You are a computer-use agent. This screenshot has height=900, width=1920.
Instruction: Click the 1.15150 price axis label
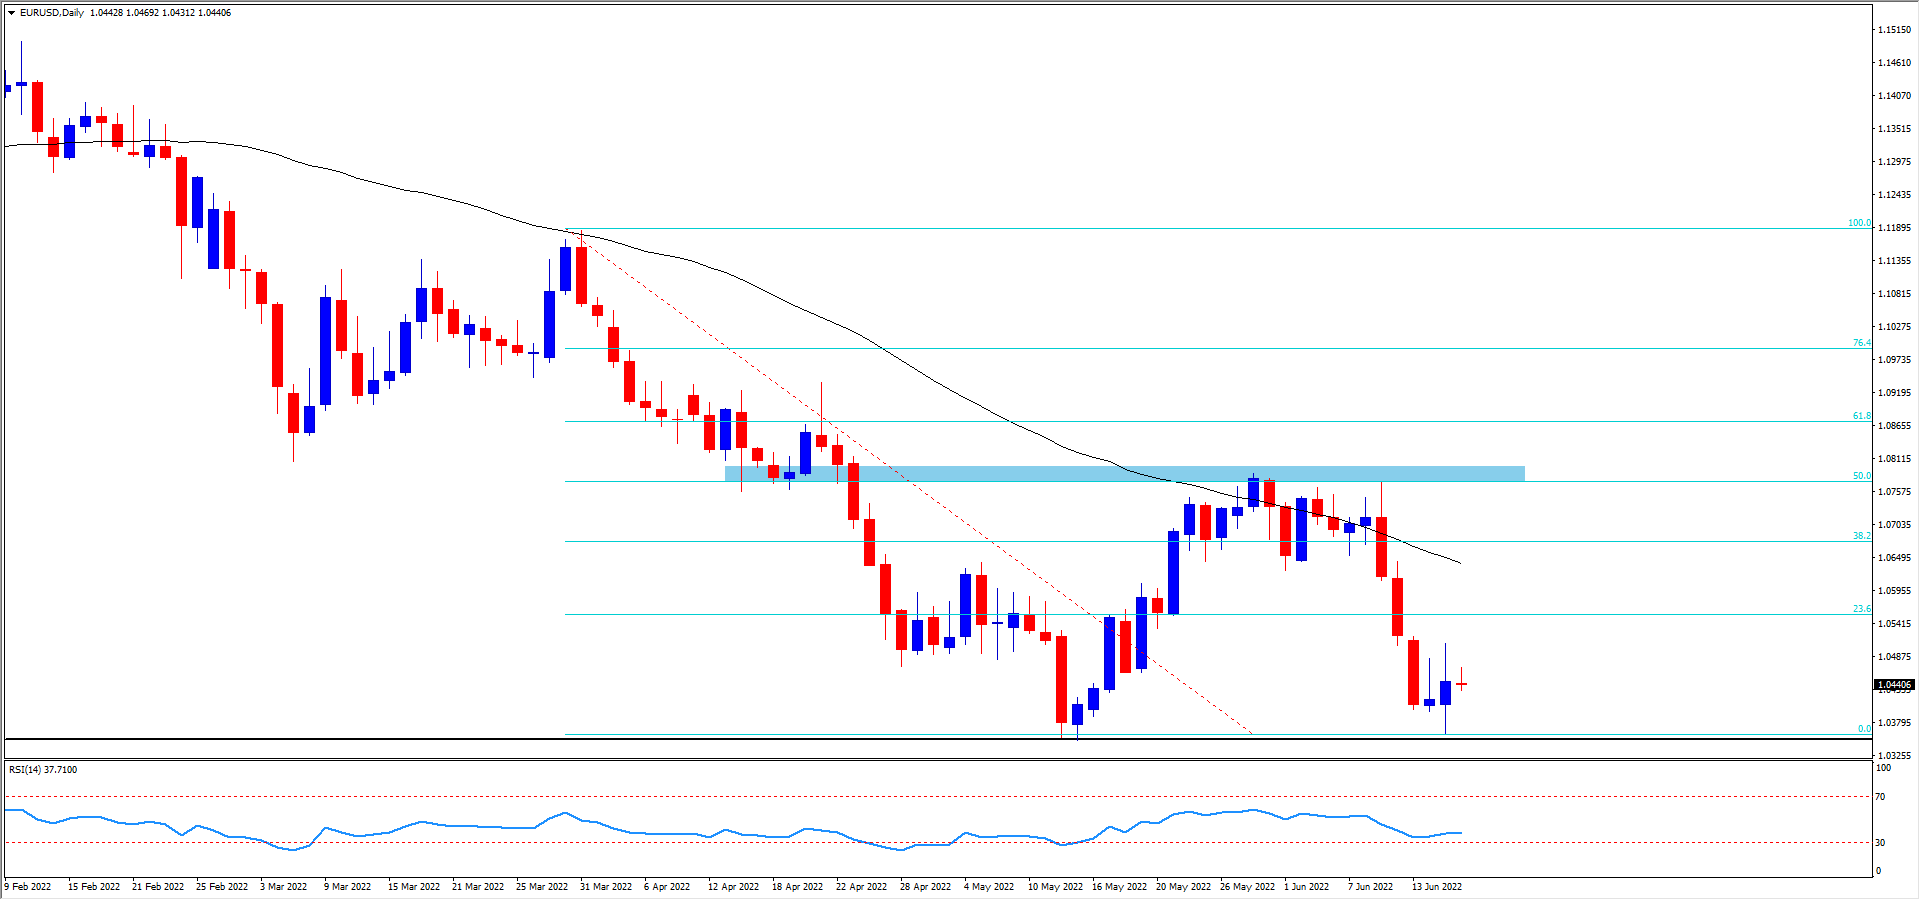(1894, 30)
